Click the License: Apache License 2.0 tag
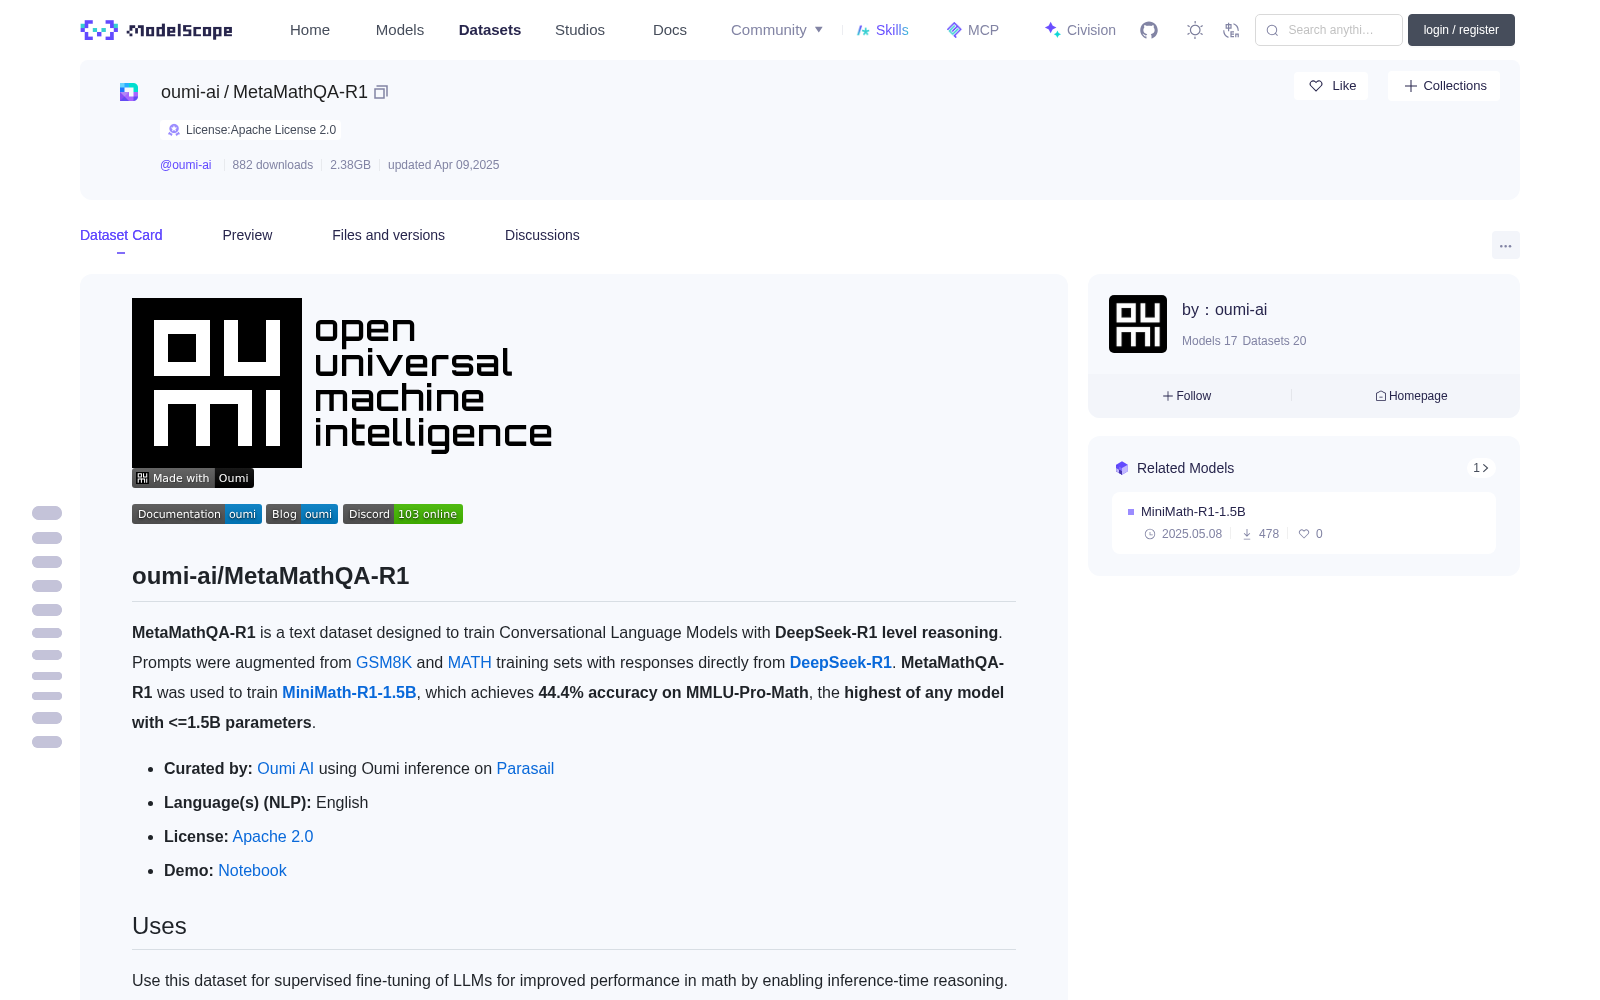The height and width of the screenshot is (1000, 1600). tap(251, 130)
